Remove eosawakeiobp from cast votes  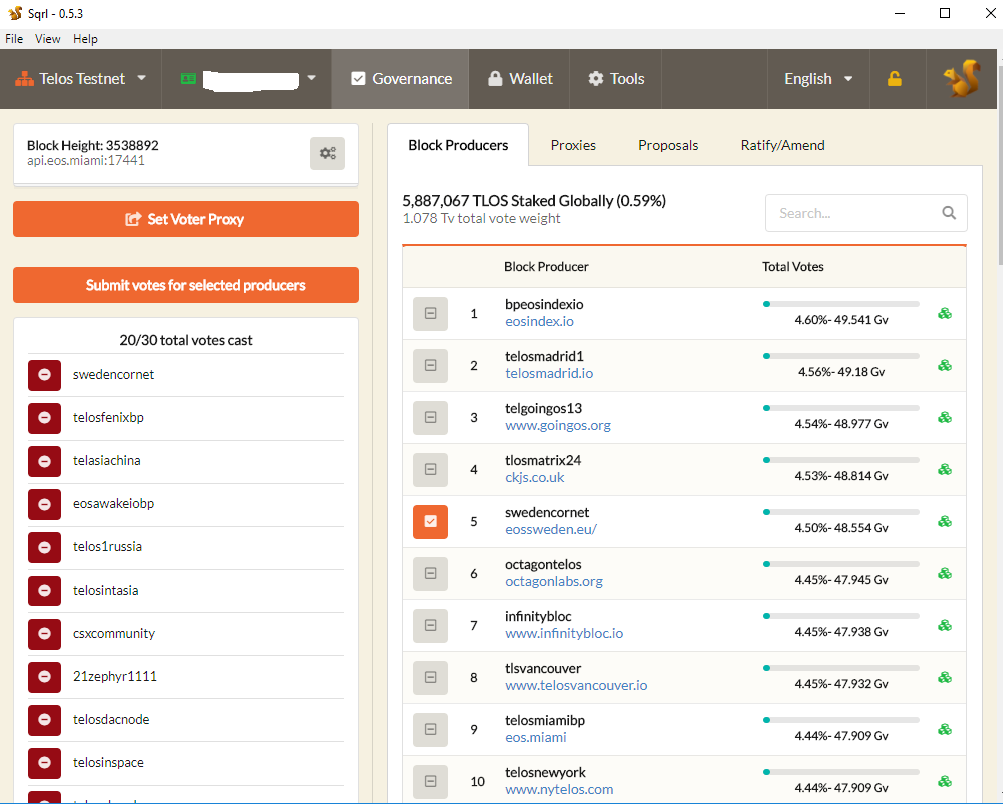pyautogui.click(x=44, y=504)
